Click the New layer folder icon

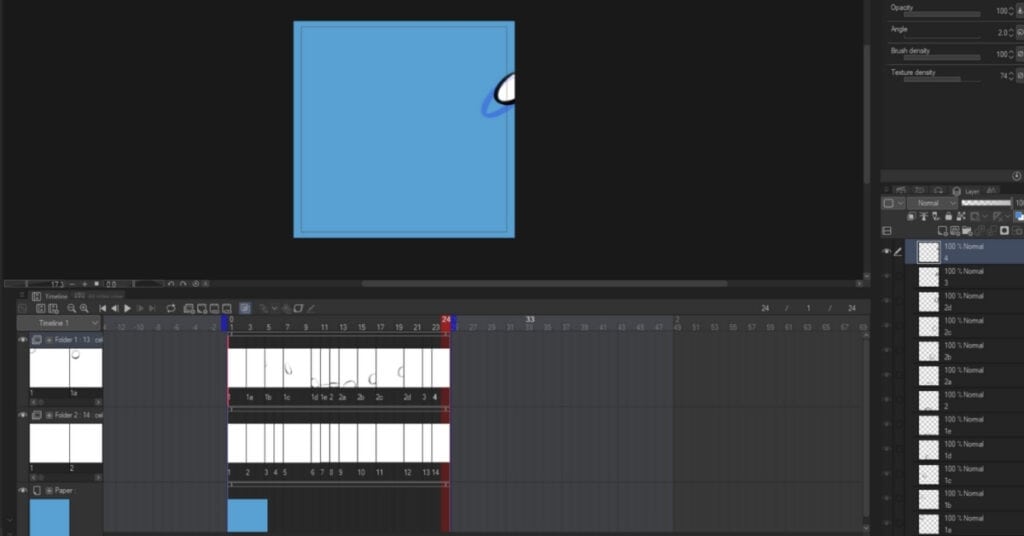click(x=967, y=230)
